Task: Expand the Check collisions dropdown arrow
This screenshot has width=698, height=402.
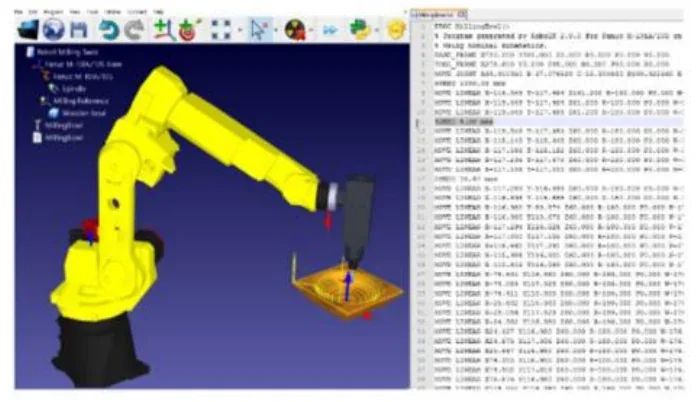Action: tap(311, 30)
